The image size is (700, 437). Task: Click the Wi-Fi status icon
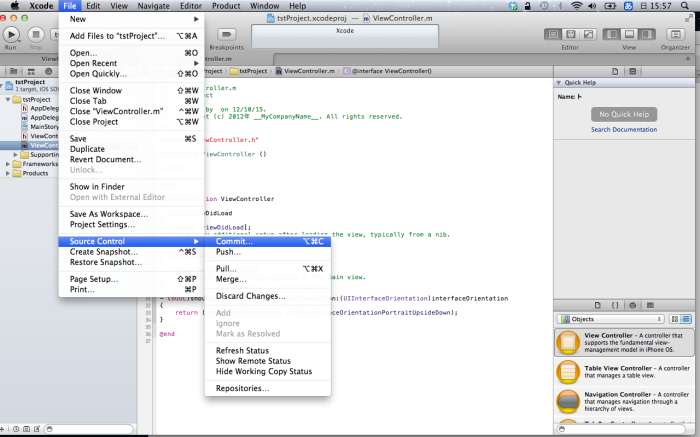point(577,6)
